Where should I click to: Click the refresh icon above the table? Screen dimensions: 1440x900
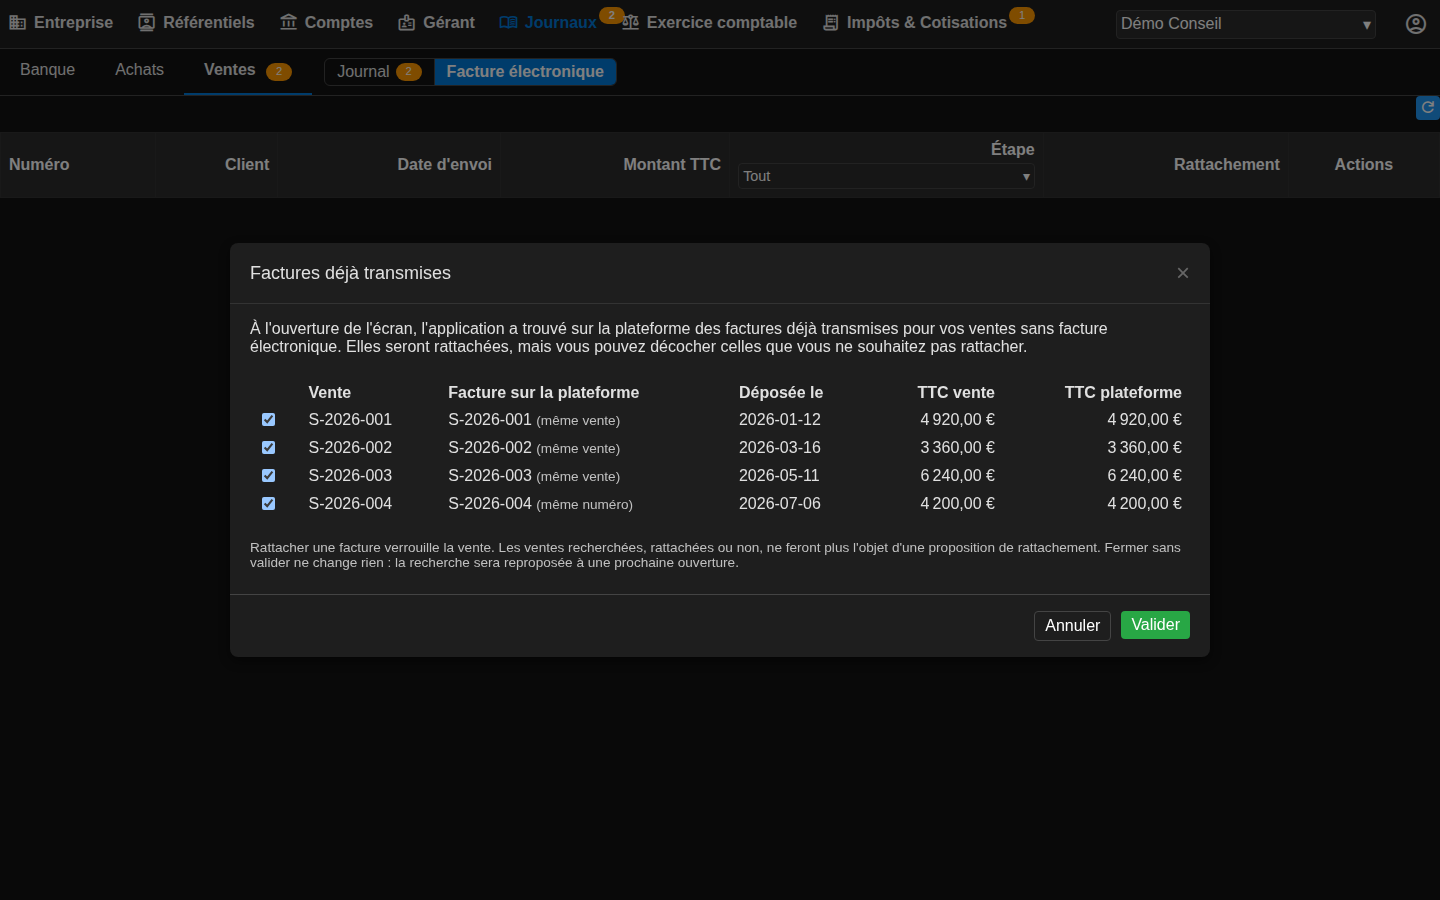pos(1428,107)
